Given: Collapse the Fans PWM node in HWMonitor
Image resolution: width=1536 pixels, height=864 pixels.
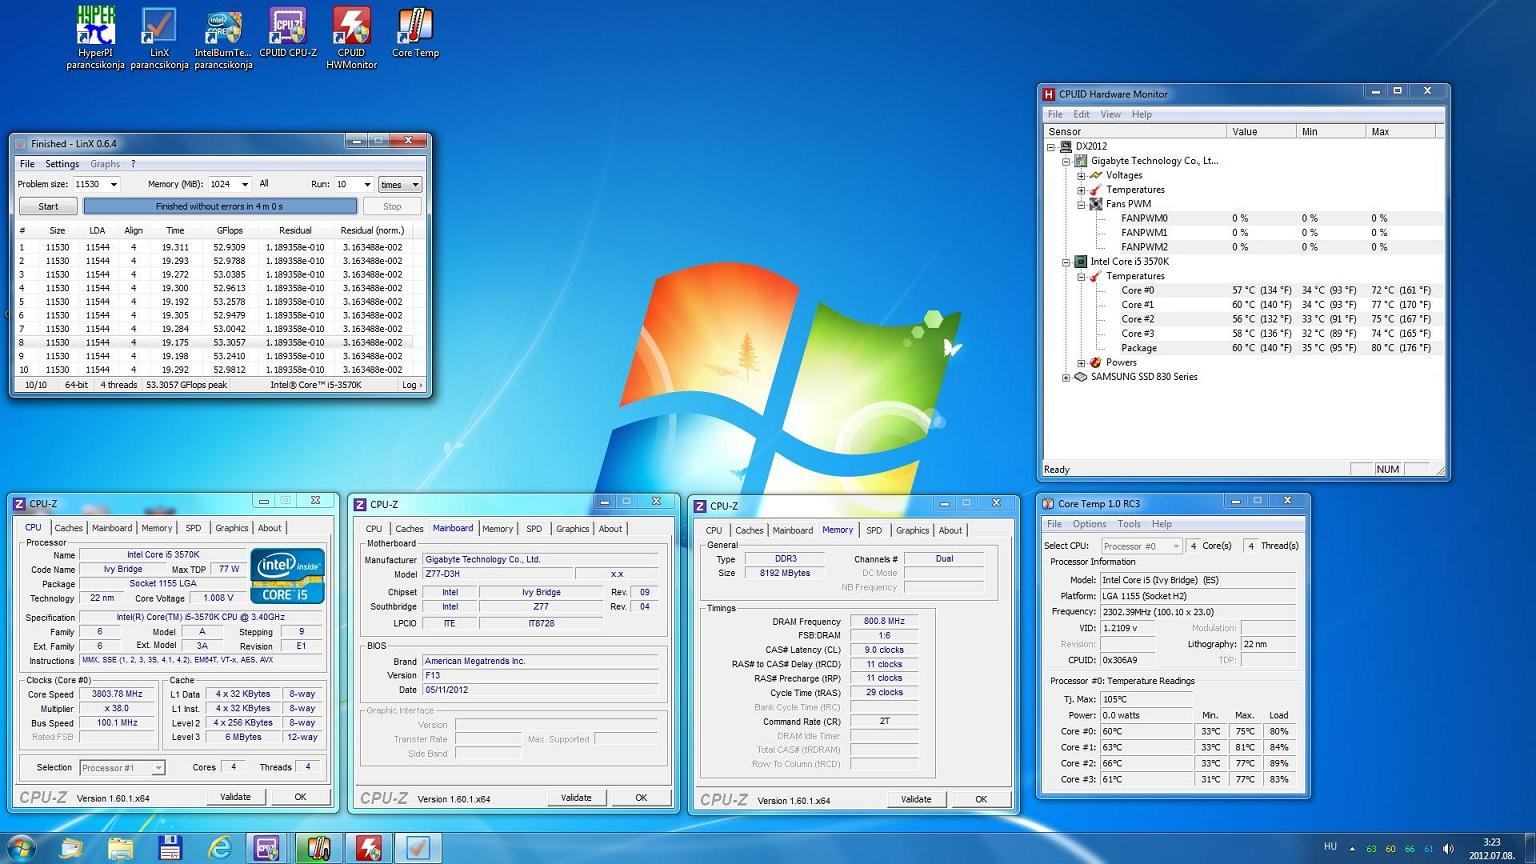Looking at the screenshot, I should 1080,204.
